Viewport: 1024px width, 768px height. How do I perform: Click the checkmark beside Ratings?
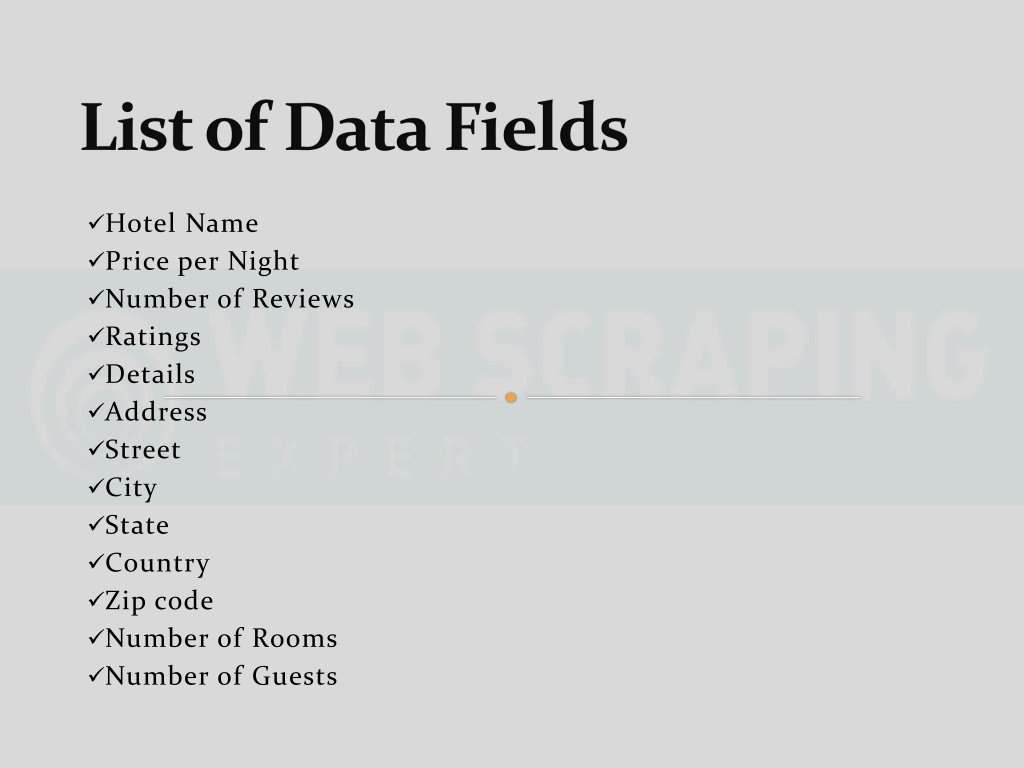pyautogui.click(x=96, y=336)
